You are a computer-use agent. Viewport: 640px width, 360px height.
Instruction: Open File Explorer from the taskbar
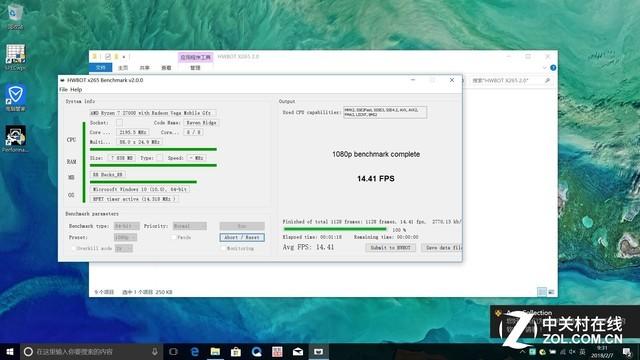point(215,351)
